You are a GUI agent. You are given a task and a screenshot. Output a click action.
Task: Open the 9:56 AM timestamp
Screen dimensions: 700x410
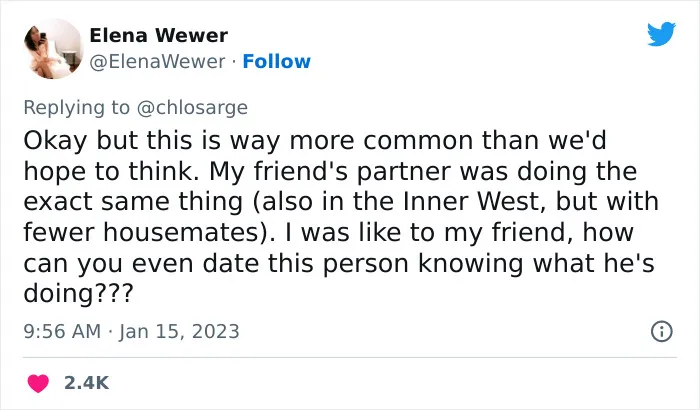(x=62, y=331)
